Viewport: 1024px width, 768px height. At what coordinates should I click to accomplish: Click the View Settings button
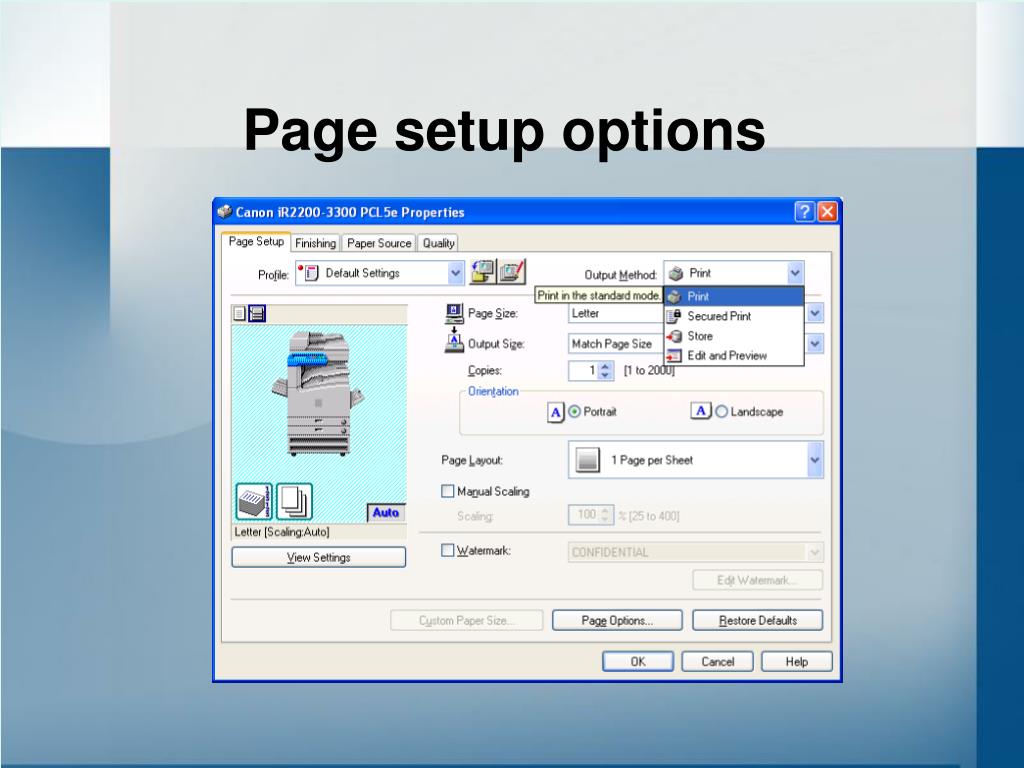pos(319,557)
